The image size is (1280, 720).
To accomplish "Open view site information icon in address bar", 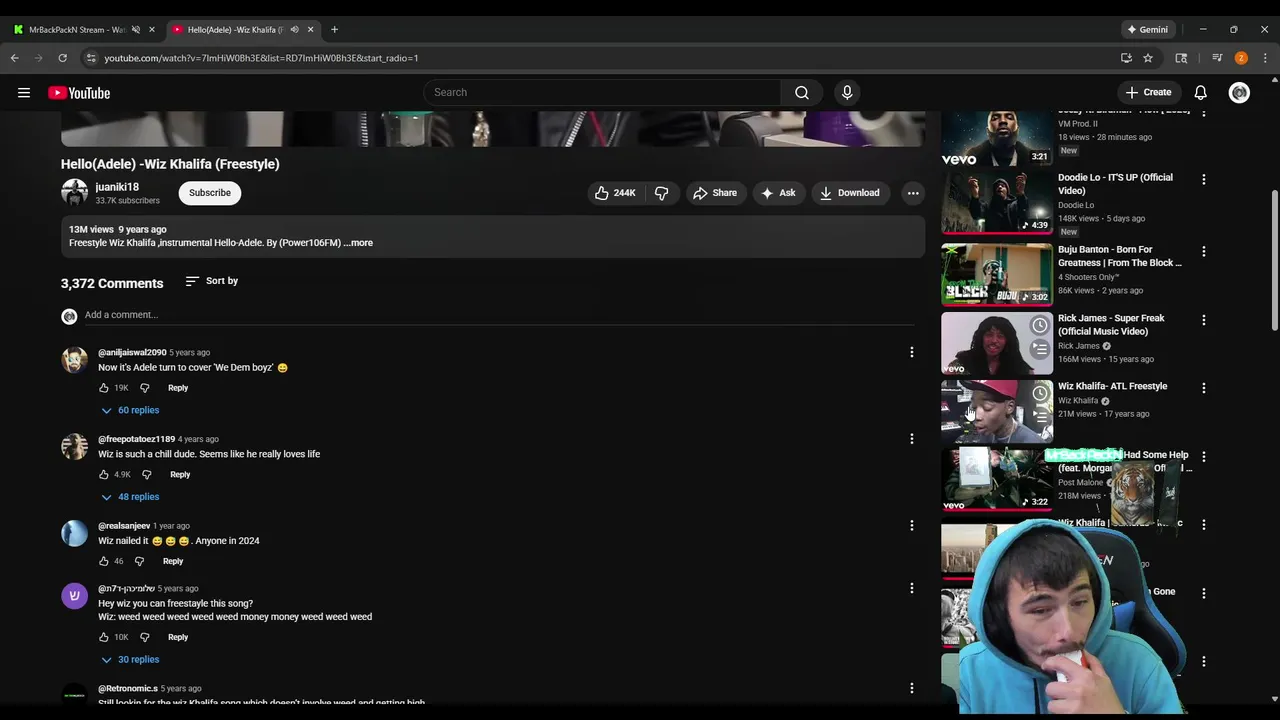I will tap(92, 58).
